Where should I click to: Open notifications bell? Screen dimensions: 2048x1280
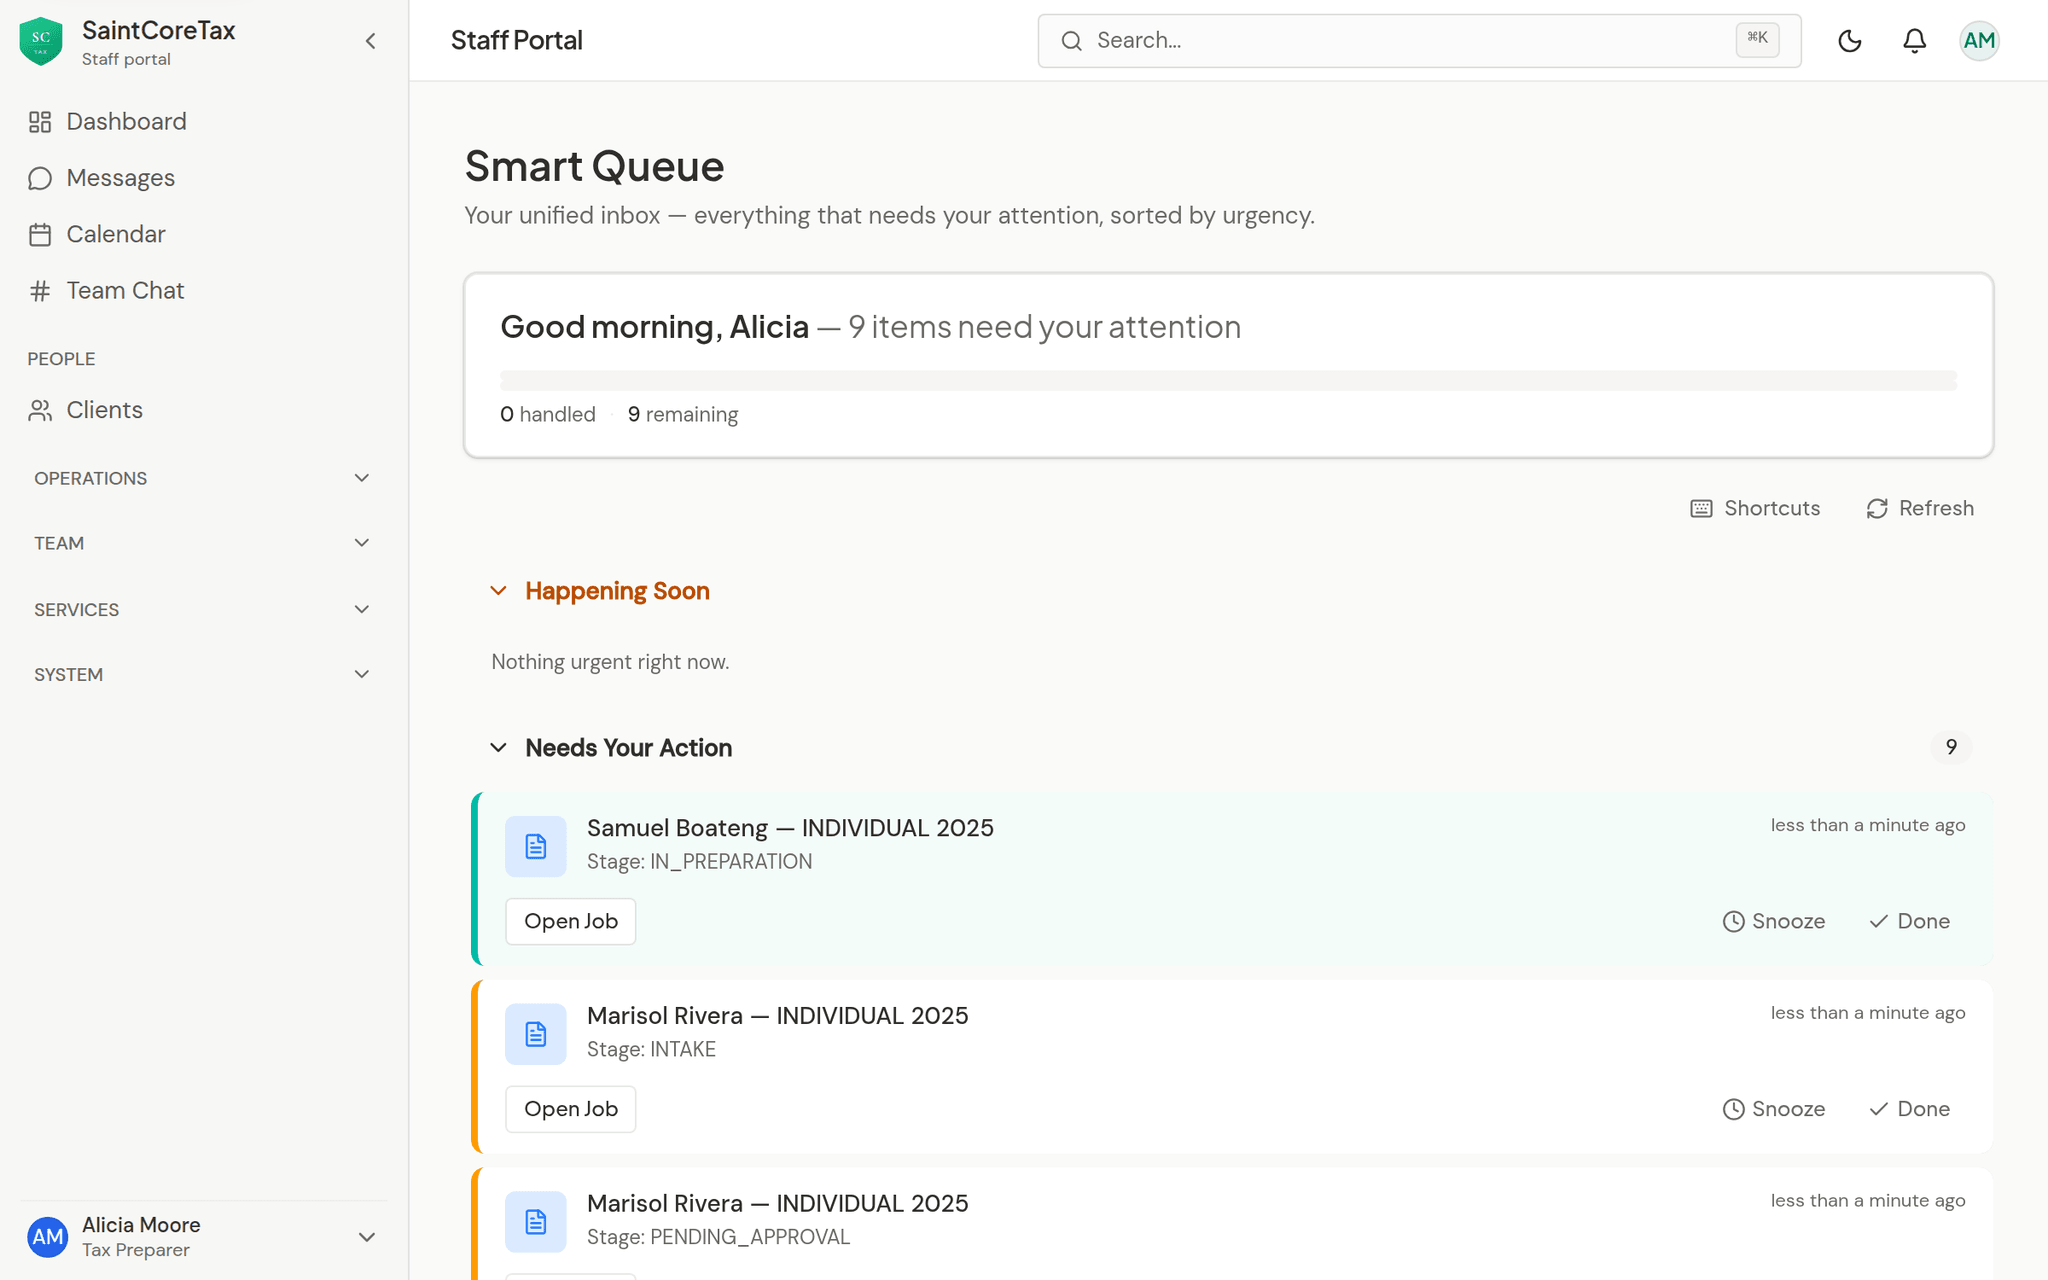click(x=1914, y=41)
